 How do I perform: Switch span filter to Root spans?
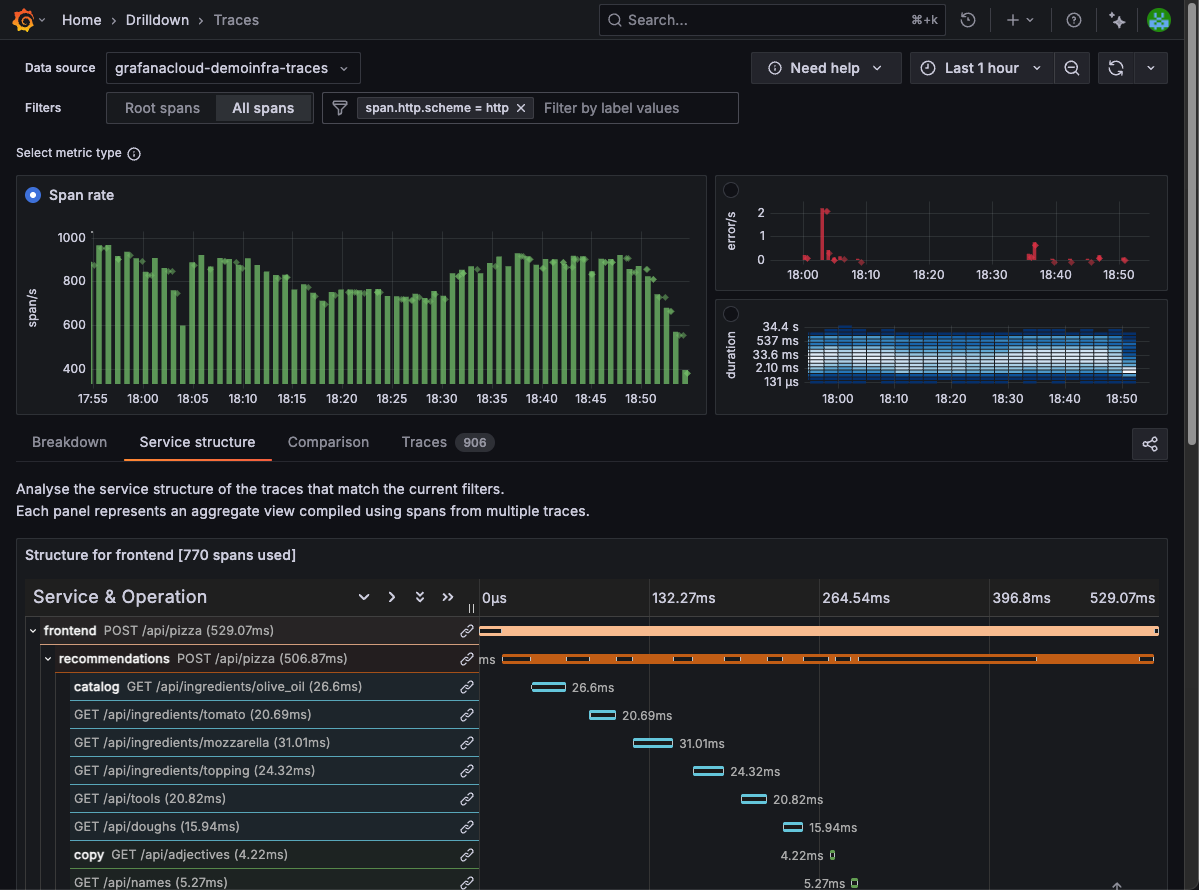[x=163, y=108]
